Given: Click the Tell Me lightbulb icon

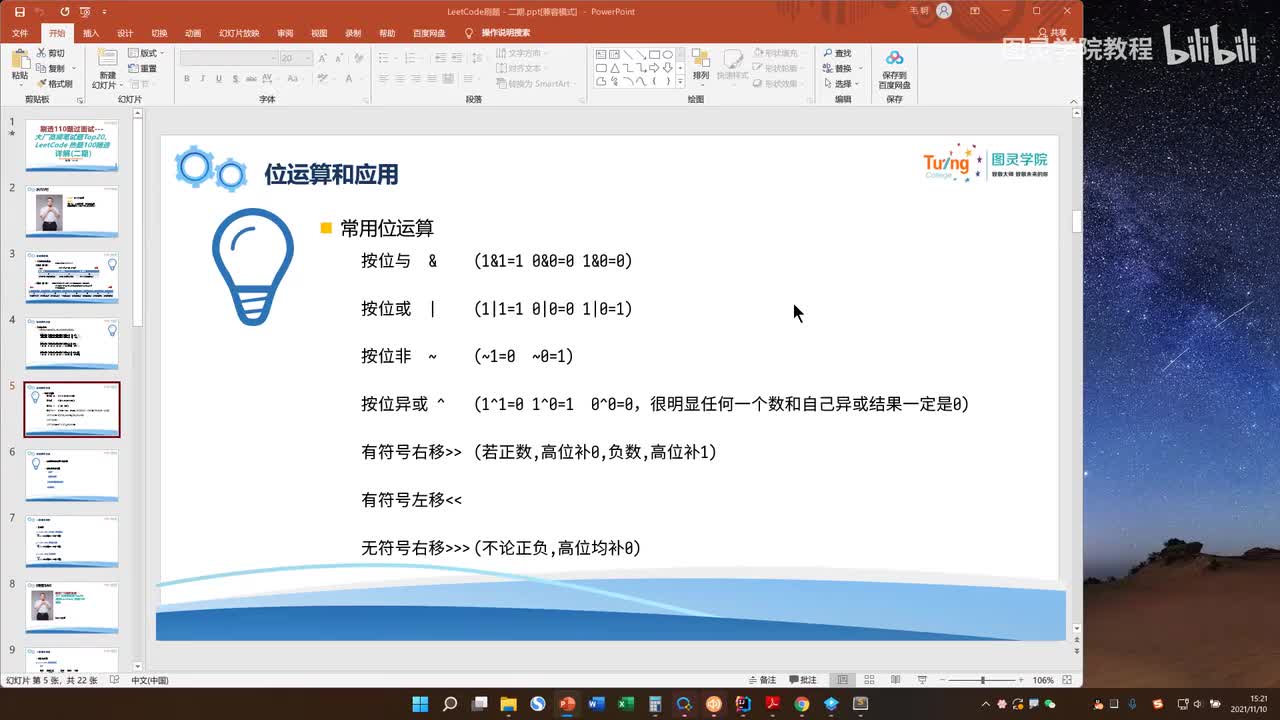Looking at the screenshot, I should pyautogui.click(x=469, y=33).
